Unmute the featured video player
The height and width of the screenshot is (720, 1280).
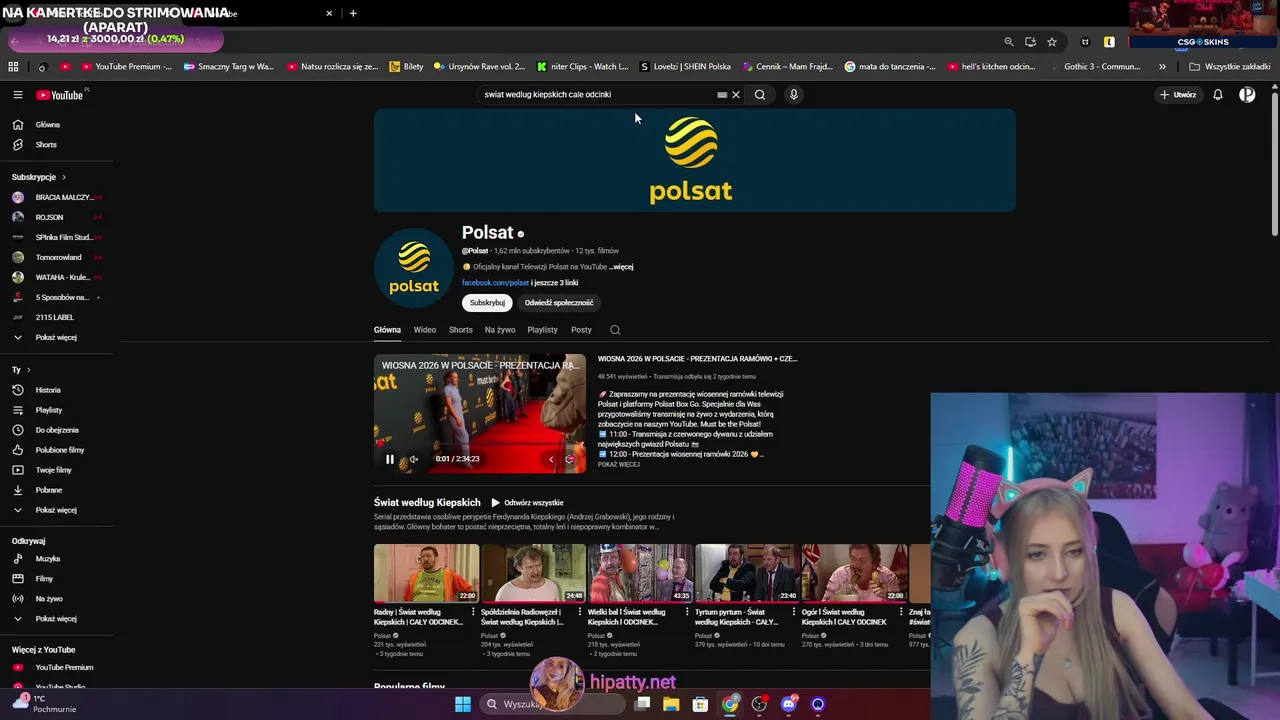(x=413, y=459)
